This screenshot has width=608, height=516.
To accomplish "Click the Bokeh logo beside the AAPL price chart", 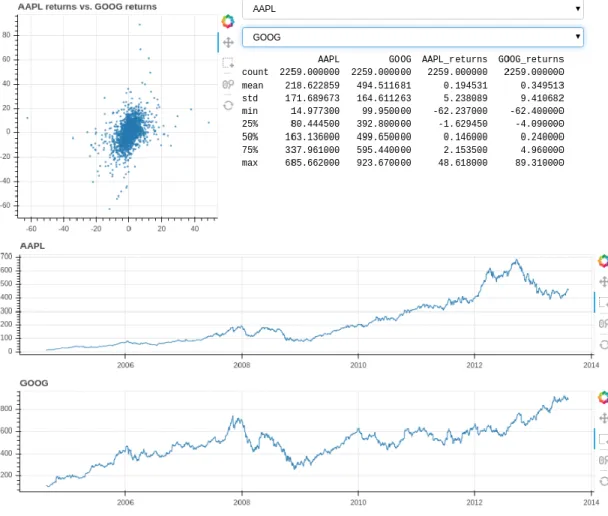I will point(603,261).
